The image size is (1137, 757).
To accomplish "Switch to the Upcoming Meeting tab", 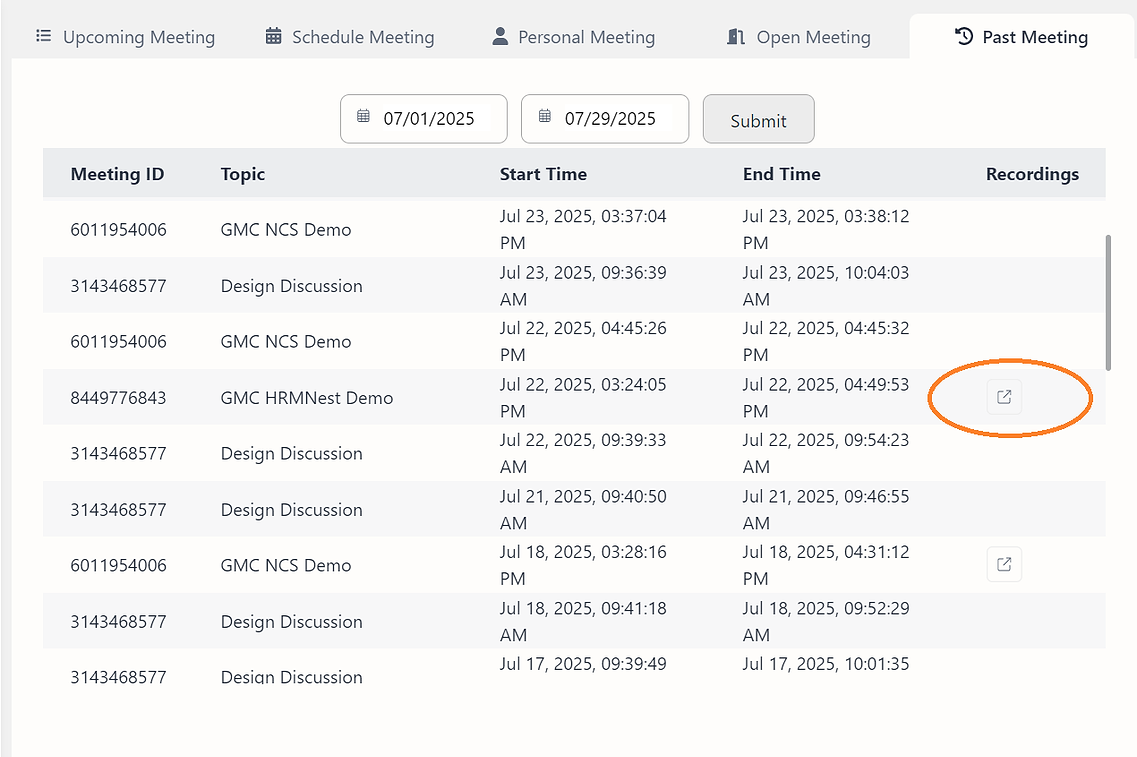I will click(125, 36).
